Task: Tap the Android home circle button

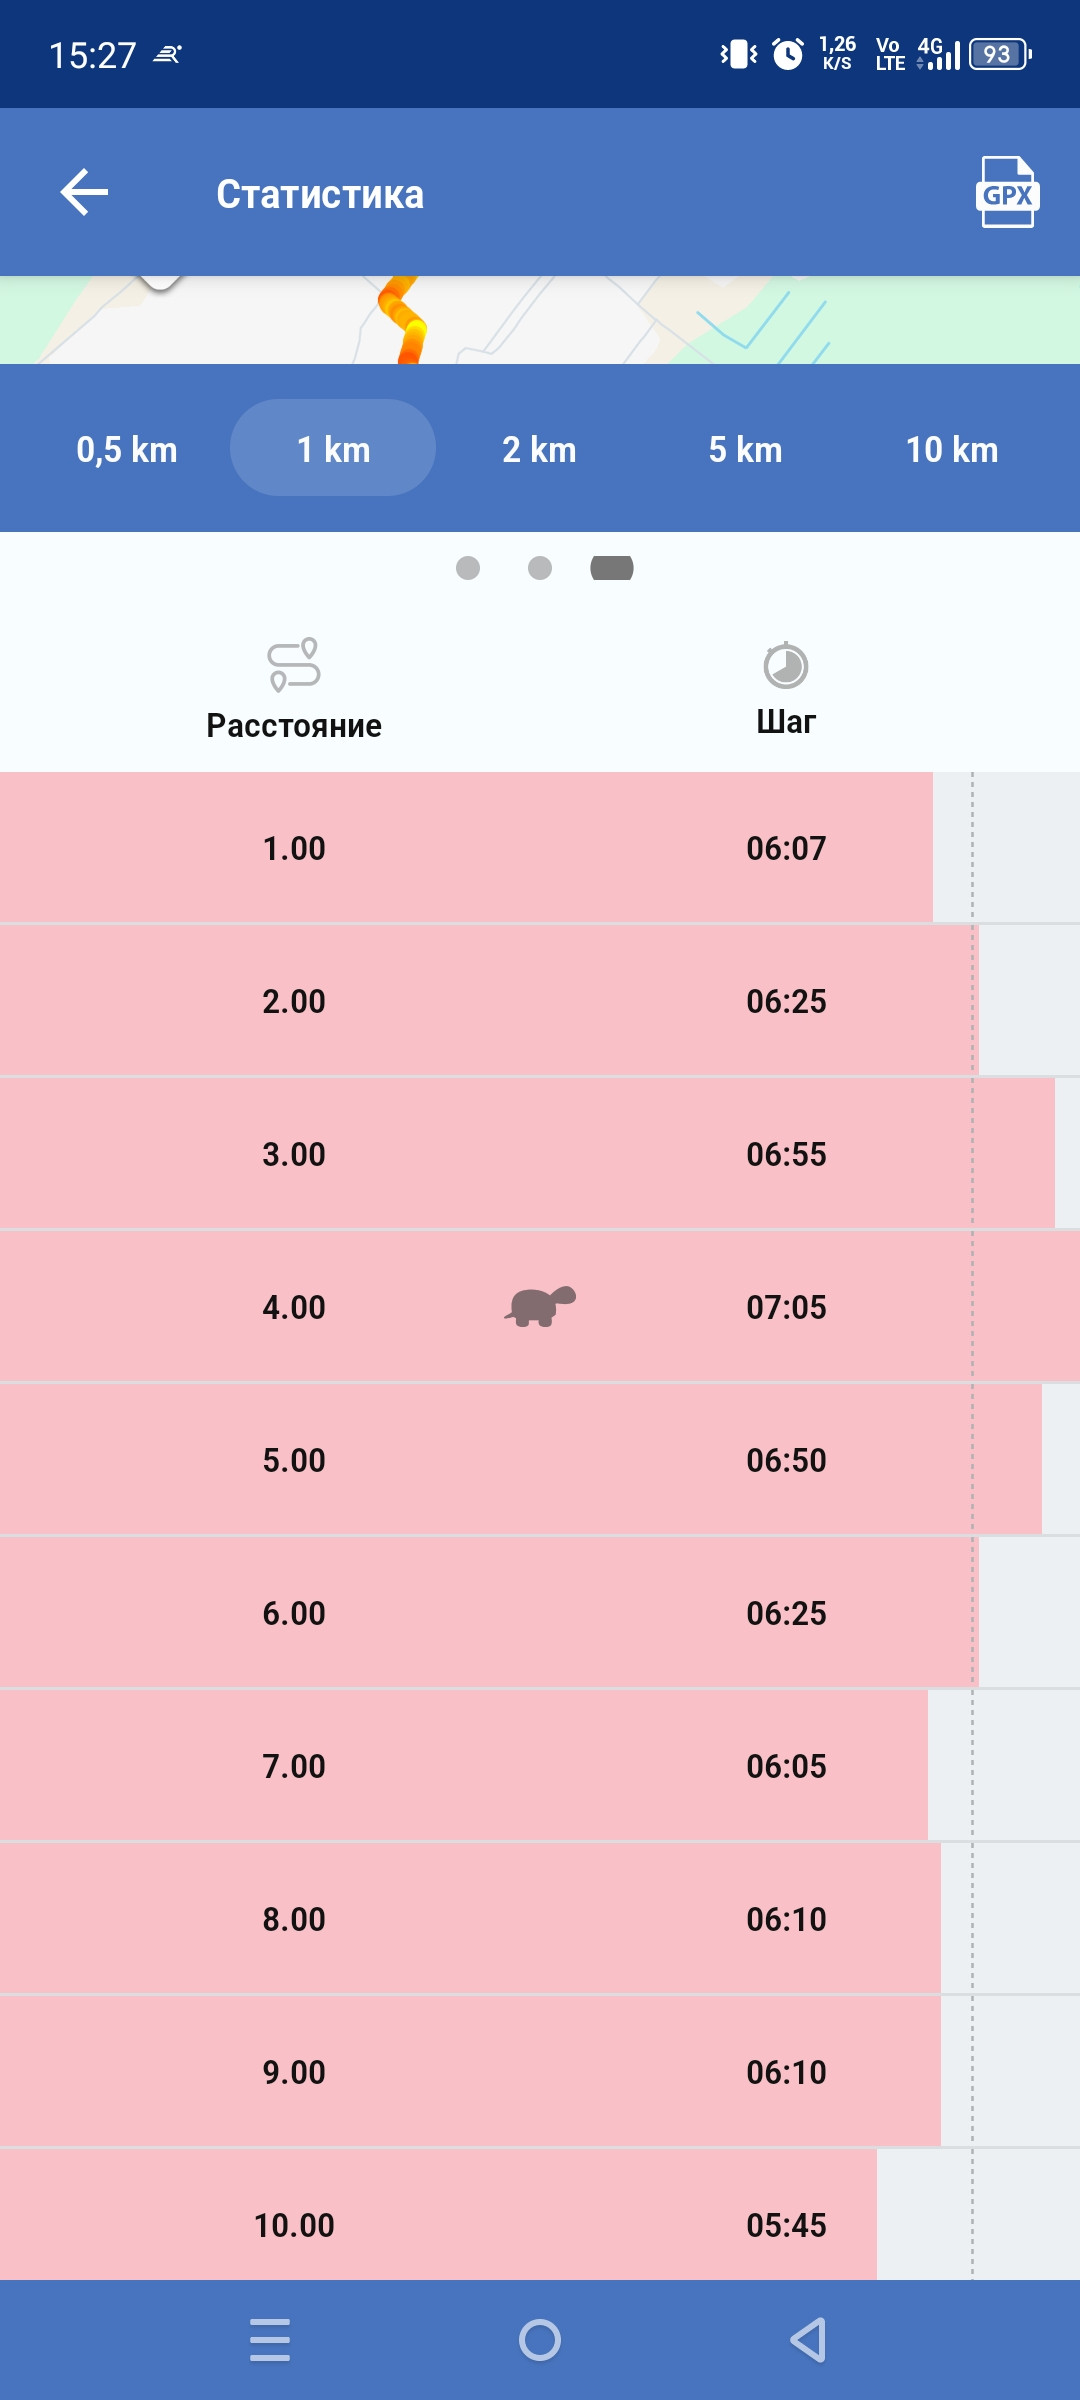Action: pyautogui.click(x=540, y=2340)
